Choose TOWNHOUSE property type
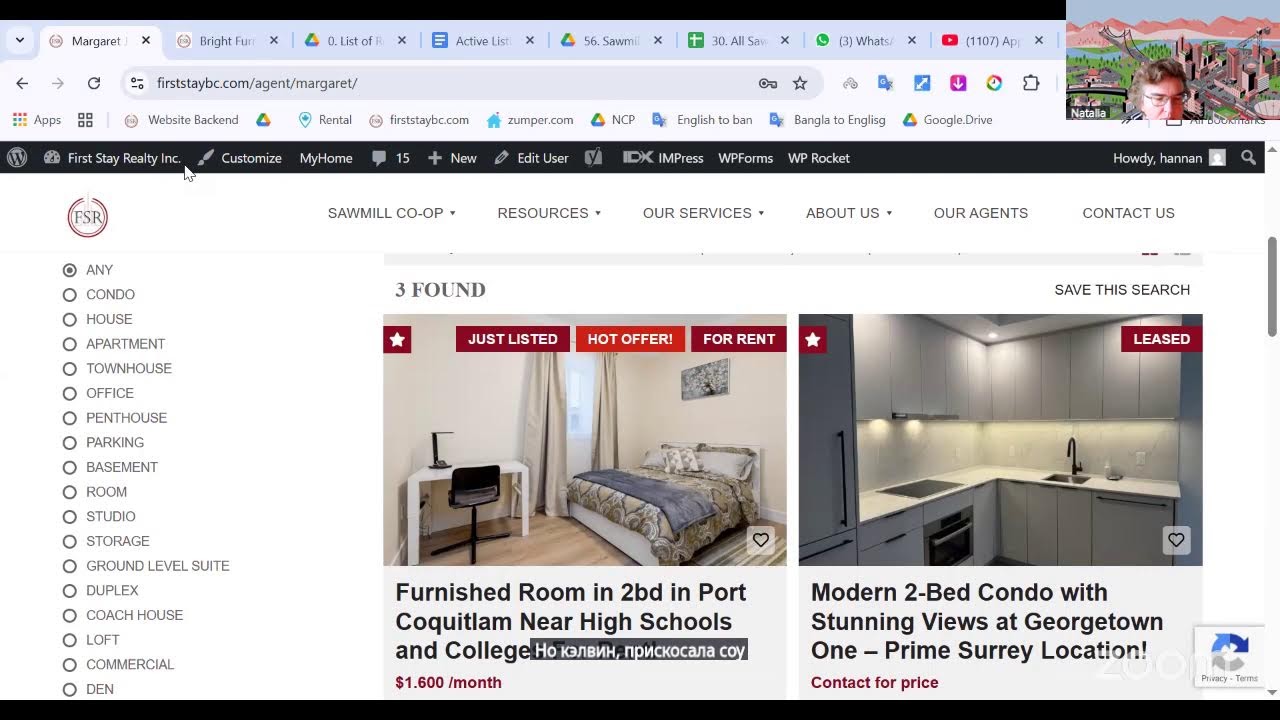 69,369
